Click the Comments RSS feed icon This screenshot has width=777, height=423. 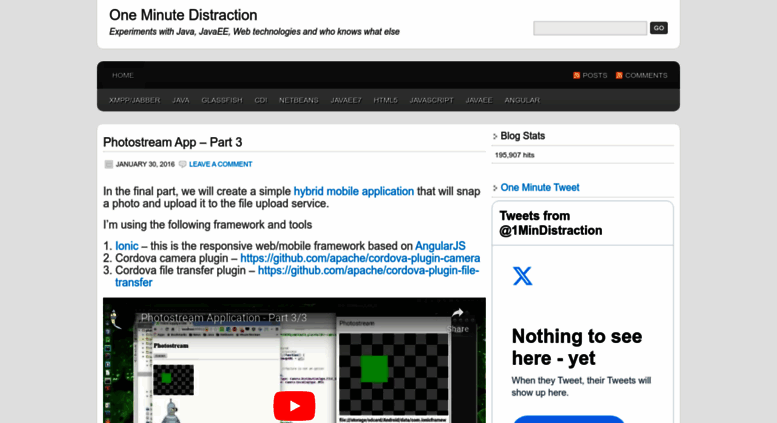pos(619,75)
